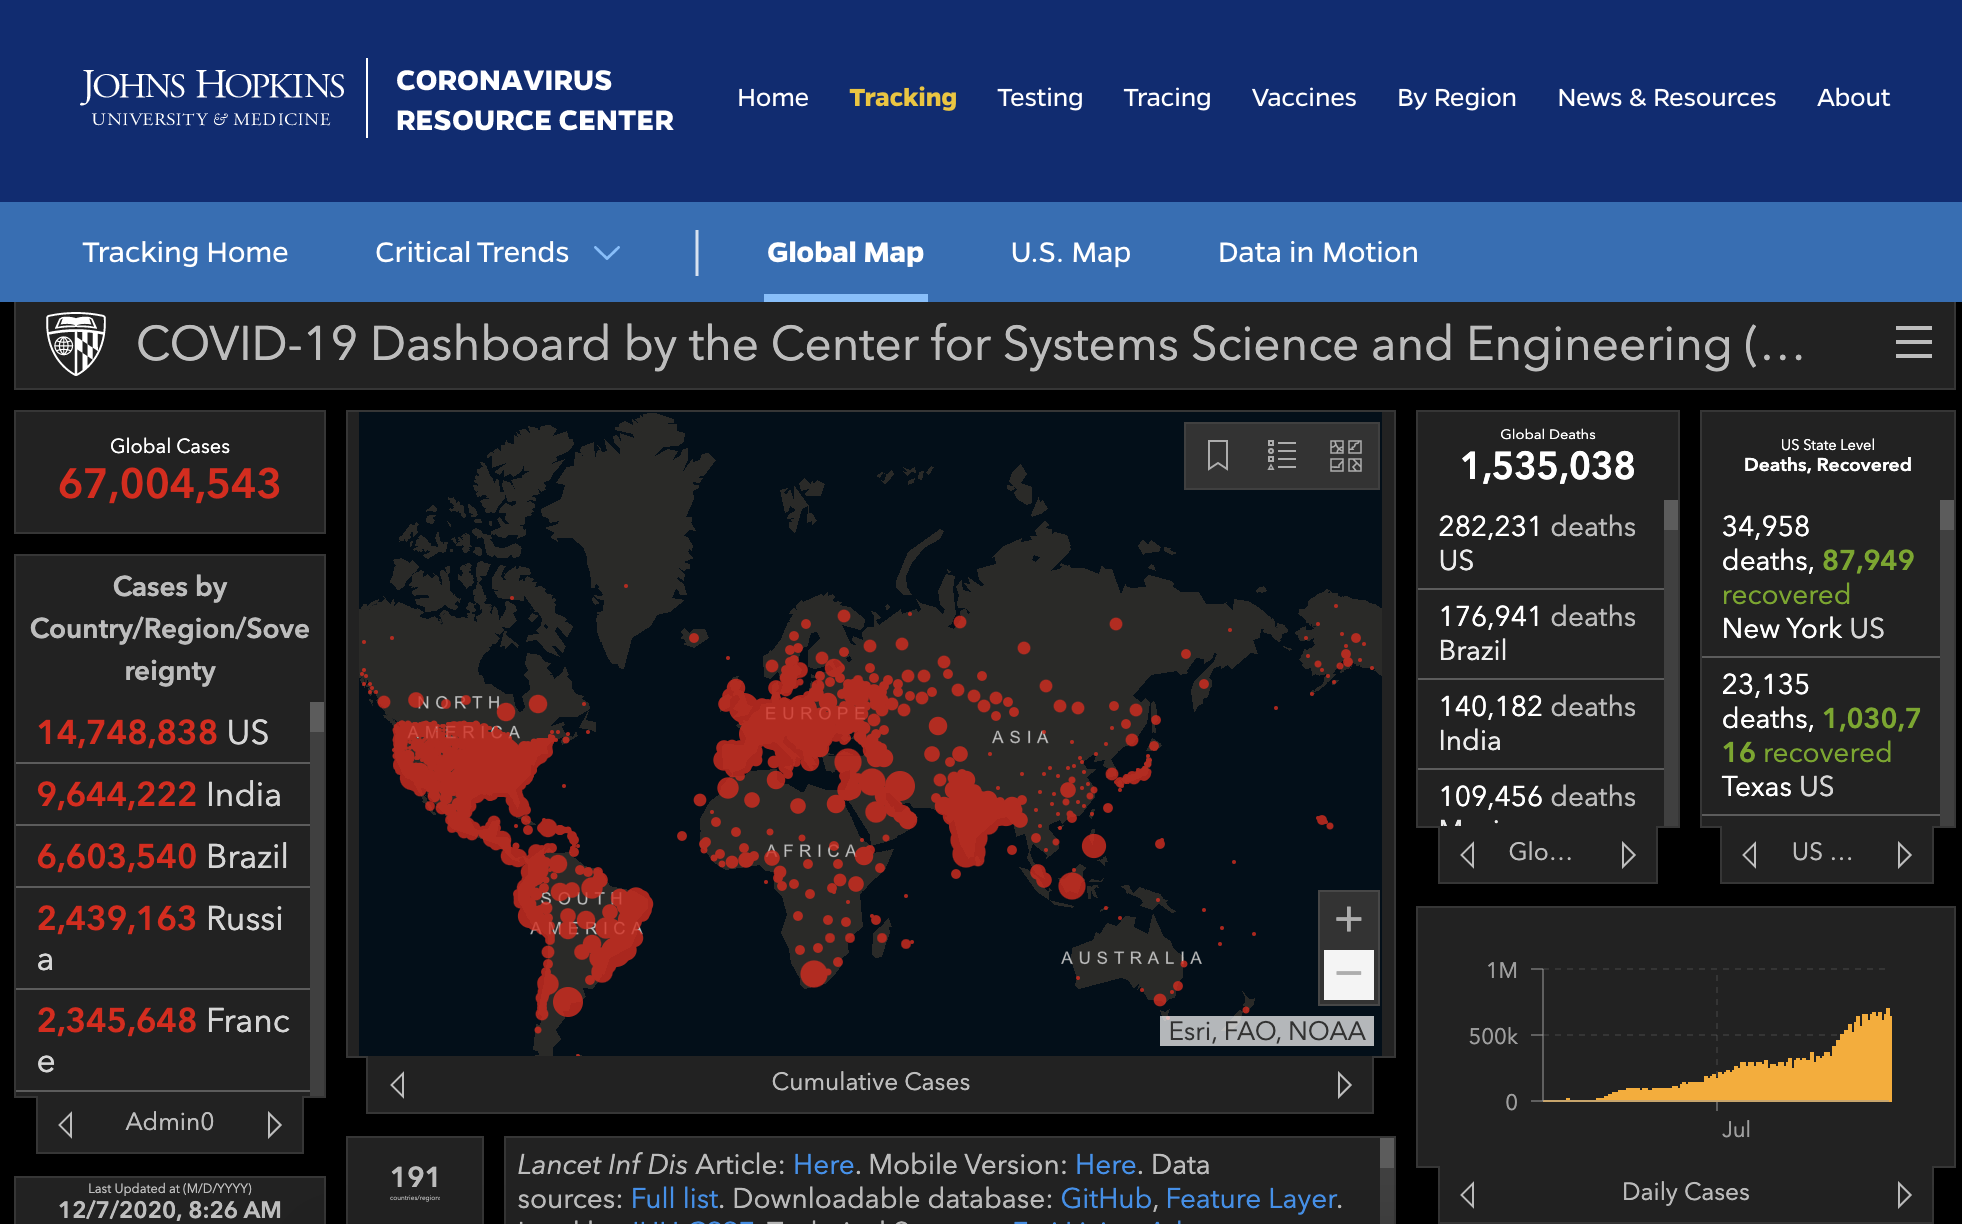Open the dashboard hamburger menu
This screenshot has height=1224, width=1962.
click(1913, 343)
